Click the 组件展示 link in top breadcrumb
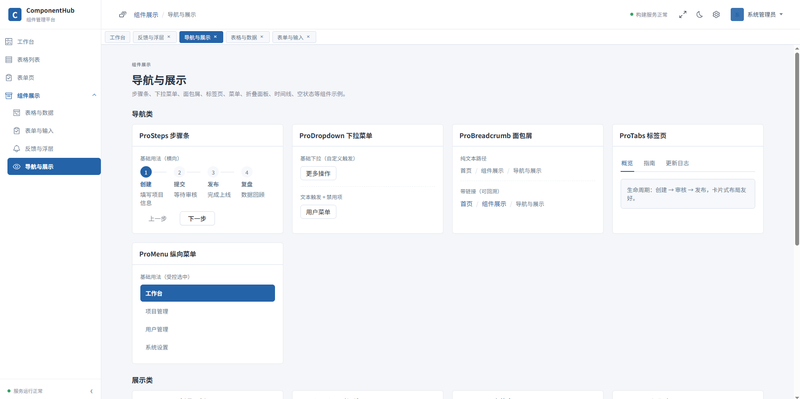Viewport: 800px width, 399px height. click(x=146, y=15)
